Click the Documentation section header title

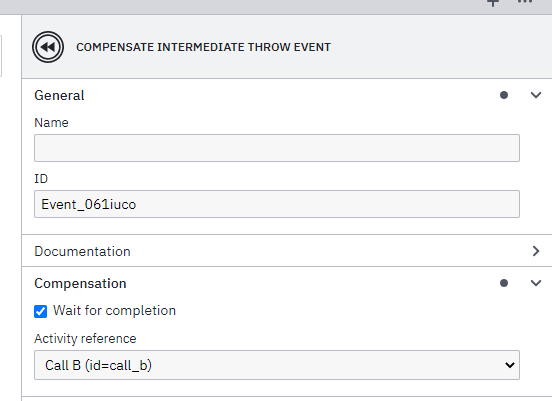82,251
